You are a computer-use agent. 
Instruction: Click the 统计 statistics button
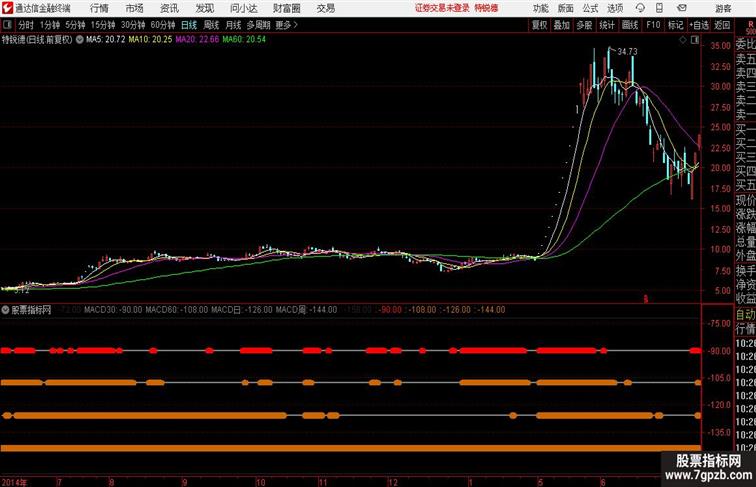(x=607, y=25)
